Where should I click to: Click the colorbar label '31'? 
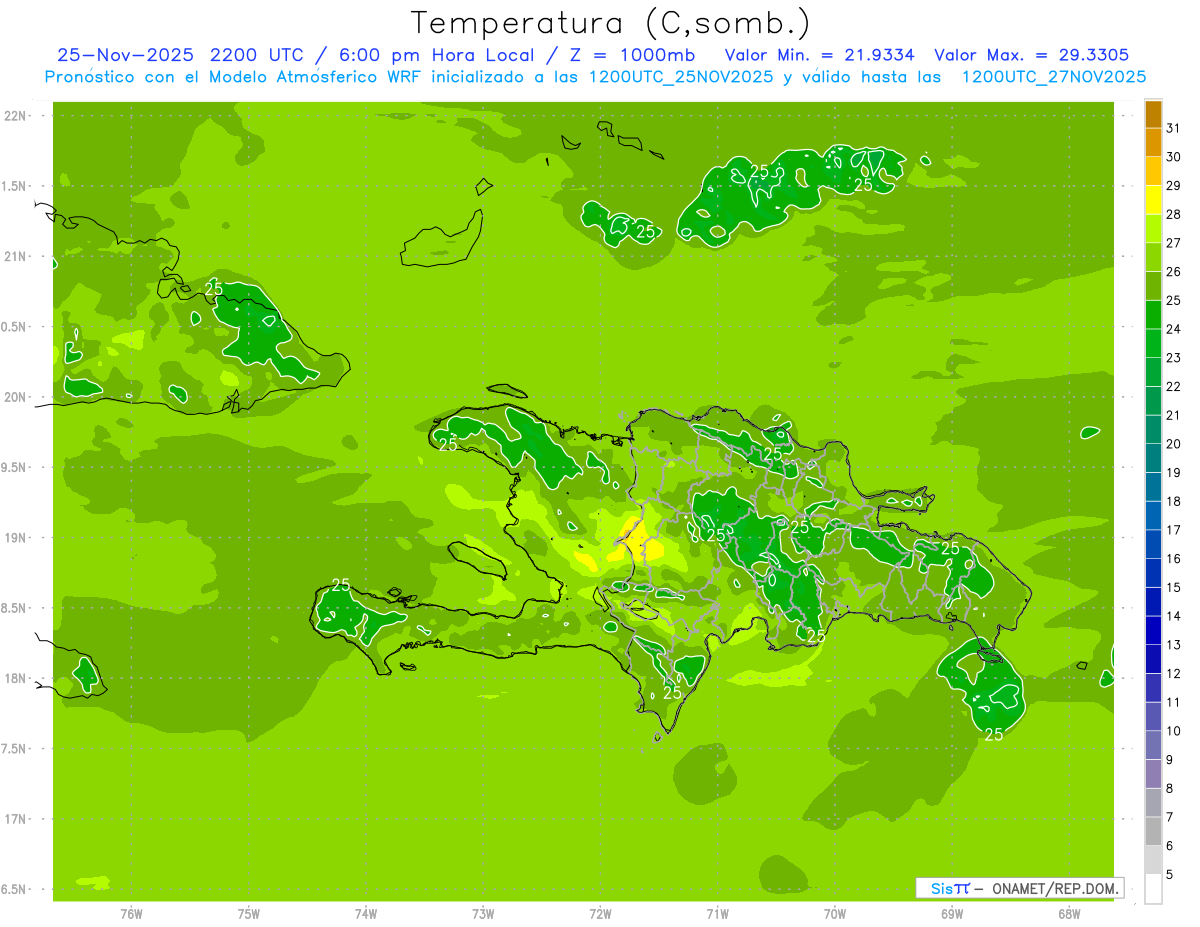click(x=1174, y=128)
